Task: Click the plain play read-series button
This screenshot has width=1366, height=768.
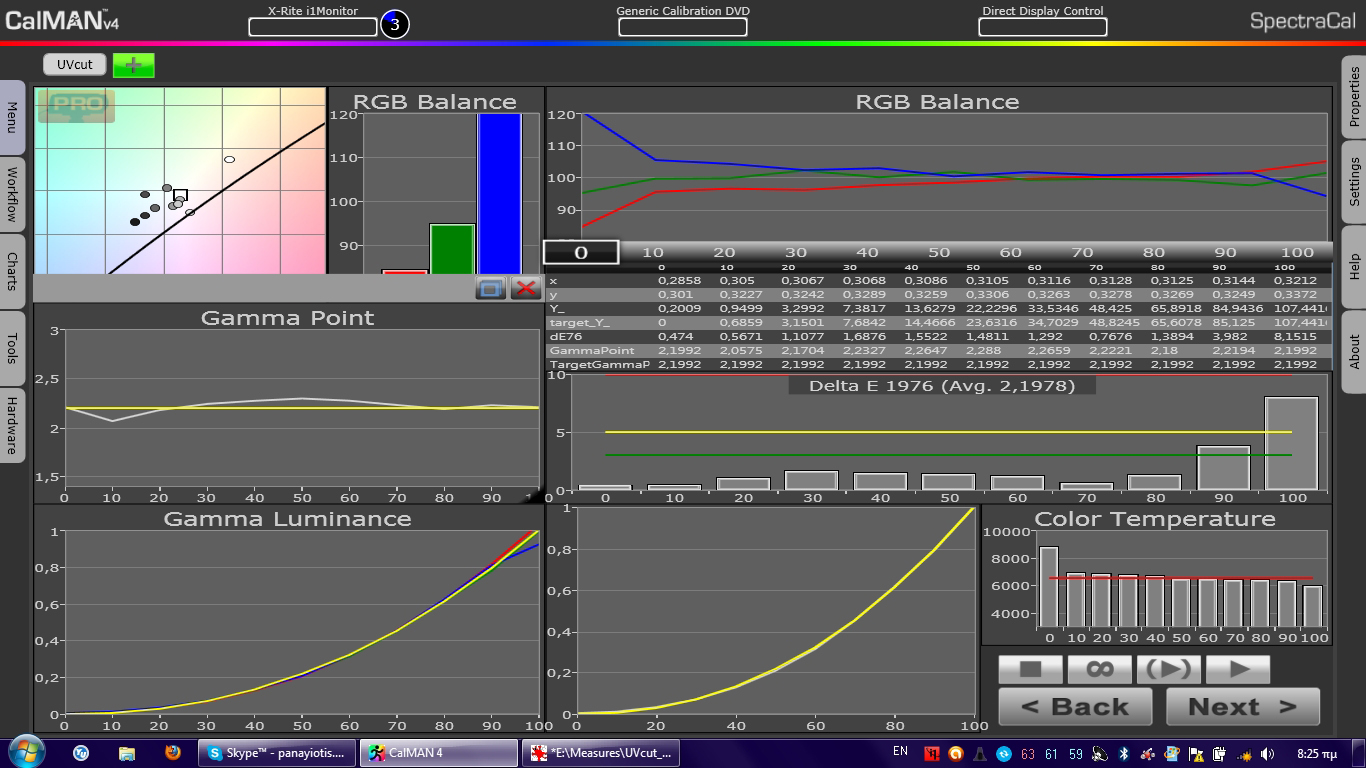Action: 1237,669
